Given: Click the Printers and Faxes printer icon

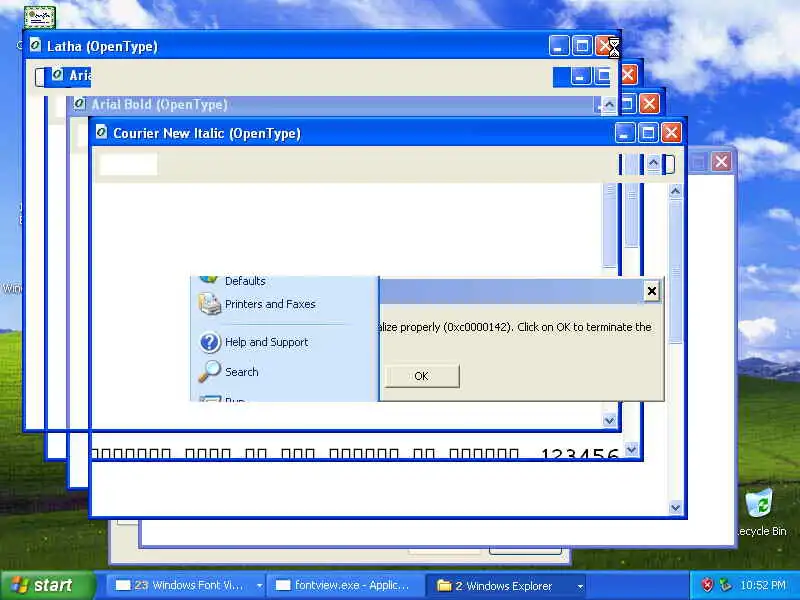Looking at the screenshot, I should click(209, 304).
